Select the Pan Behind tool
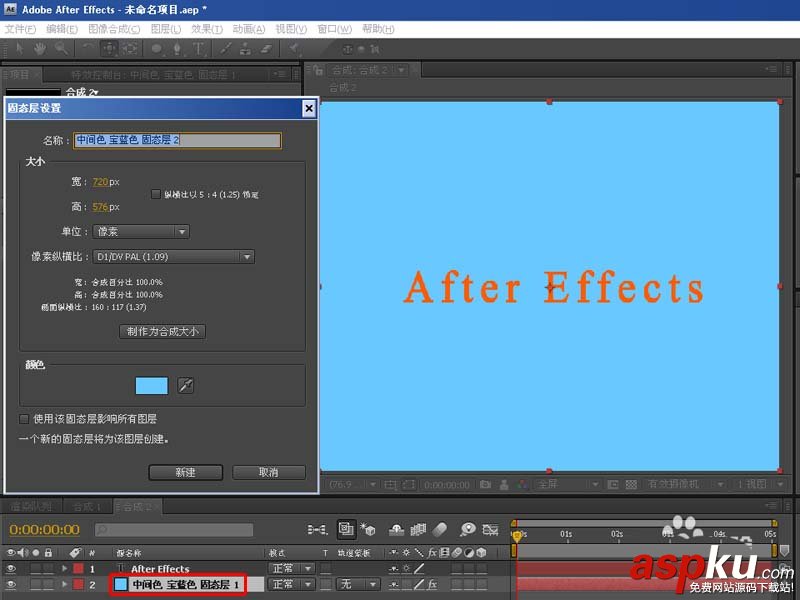Image resolution: width=800 pixels, height=600 pixels. click(x=130, y=48)
